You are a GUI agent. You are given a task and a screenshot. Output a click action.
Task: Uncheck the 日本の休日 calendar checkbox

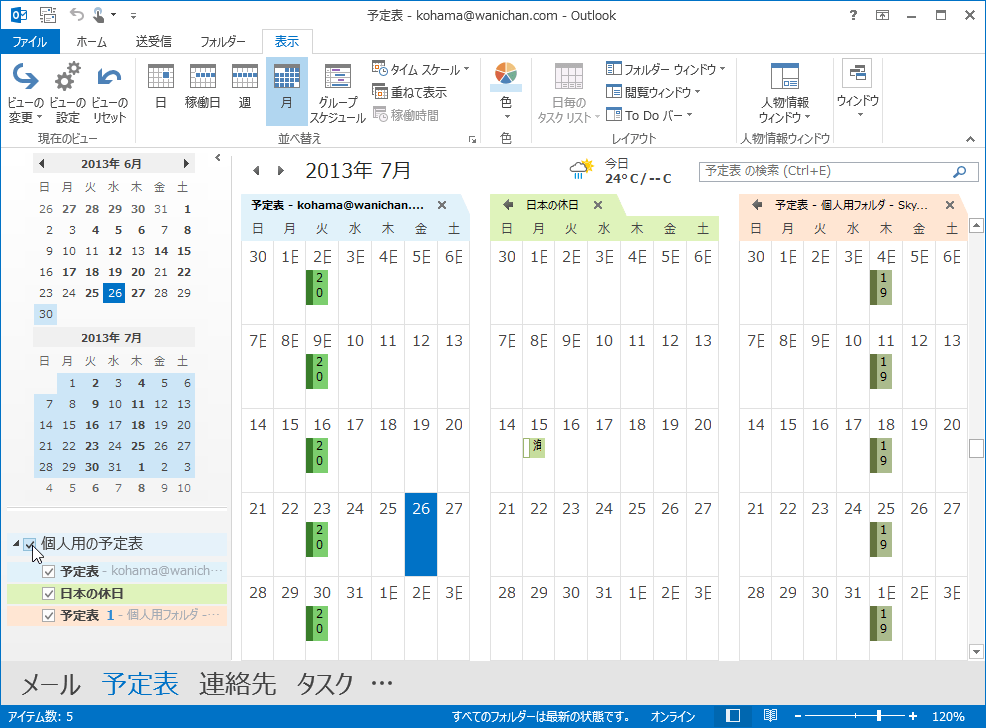point(48,593)
